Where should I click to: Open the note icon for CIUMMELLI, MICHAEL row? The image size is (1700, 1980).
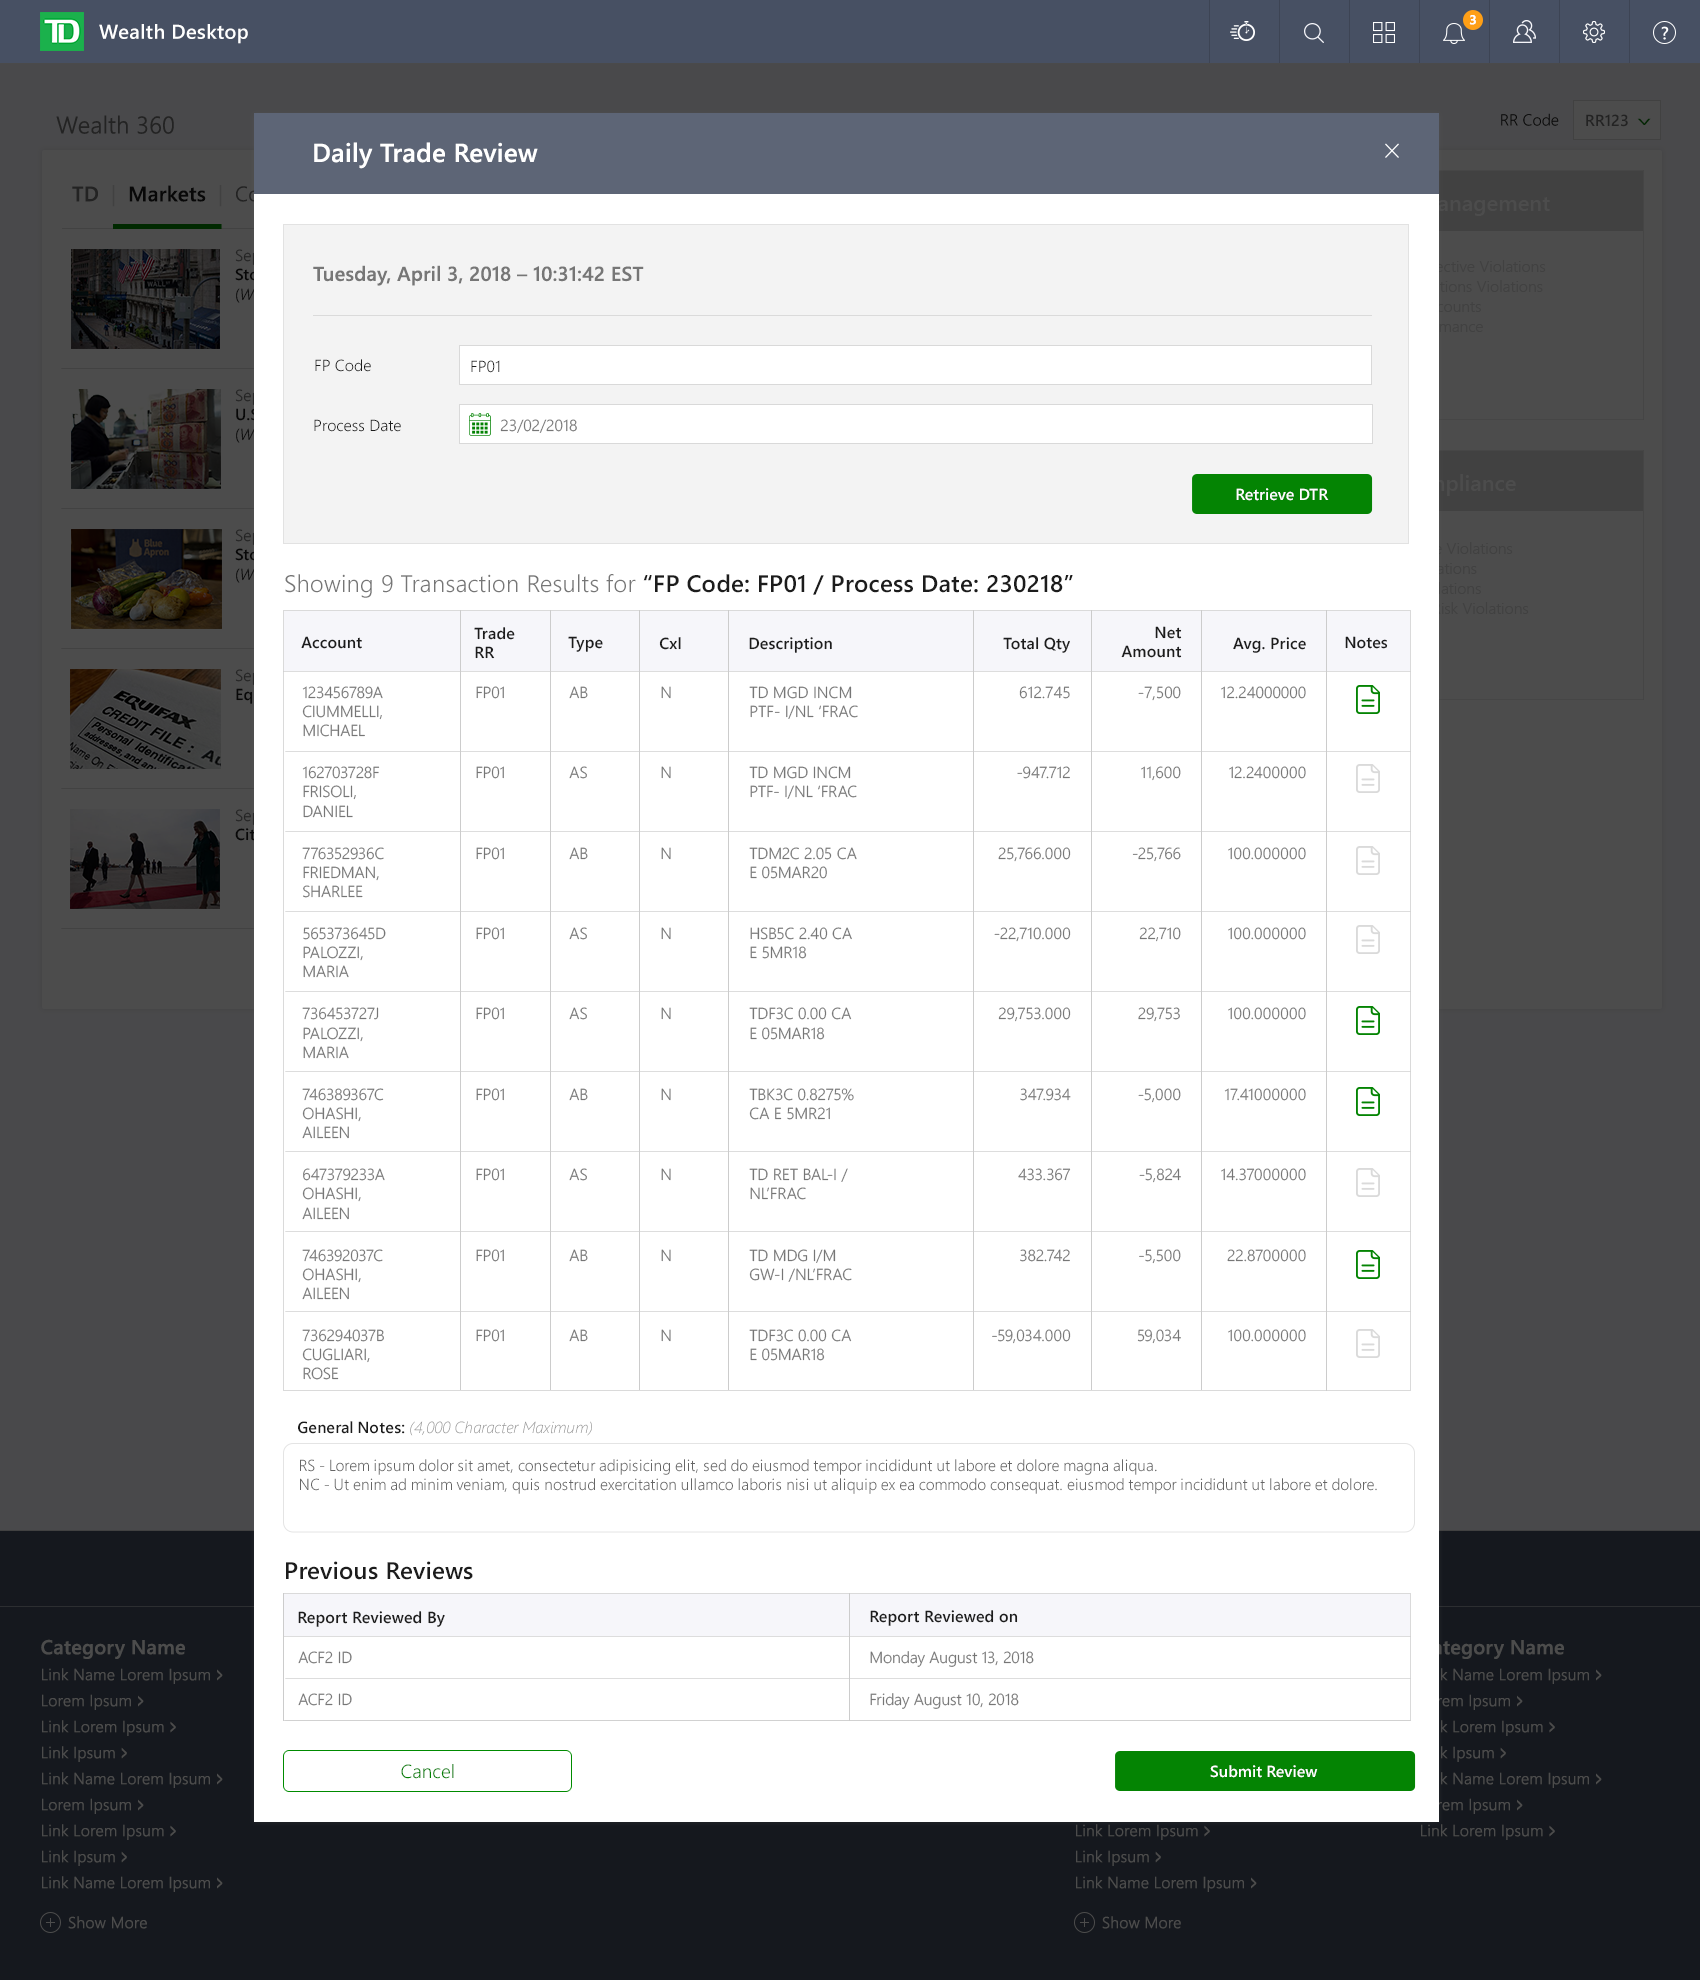1368,700
